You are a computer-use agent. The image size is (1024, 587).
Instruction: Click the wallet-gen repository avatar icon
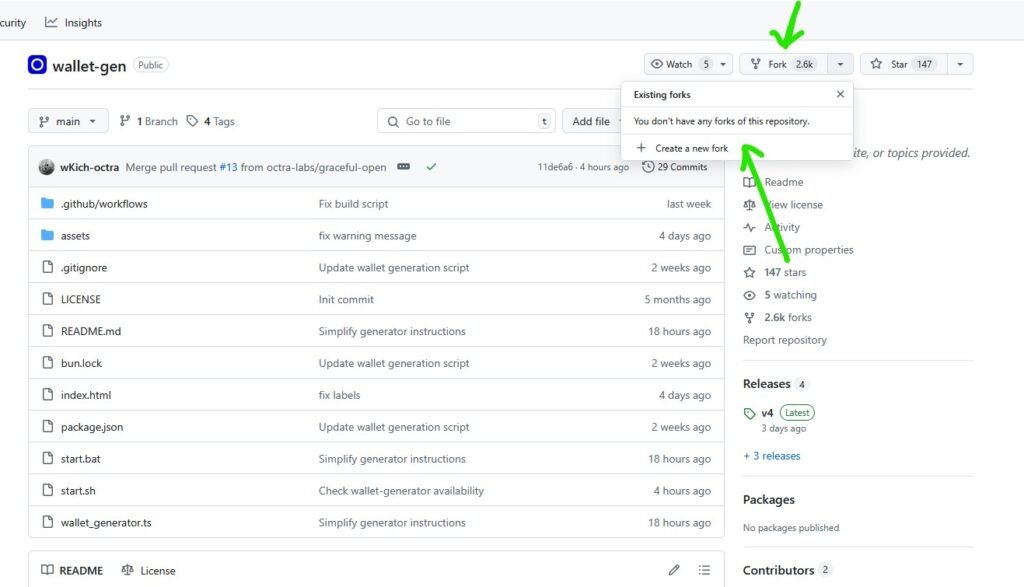pos(37,65)
